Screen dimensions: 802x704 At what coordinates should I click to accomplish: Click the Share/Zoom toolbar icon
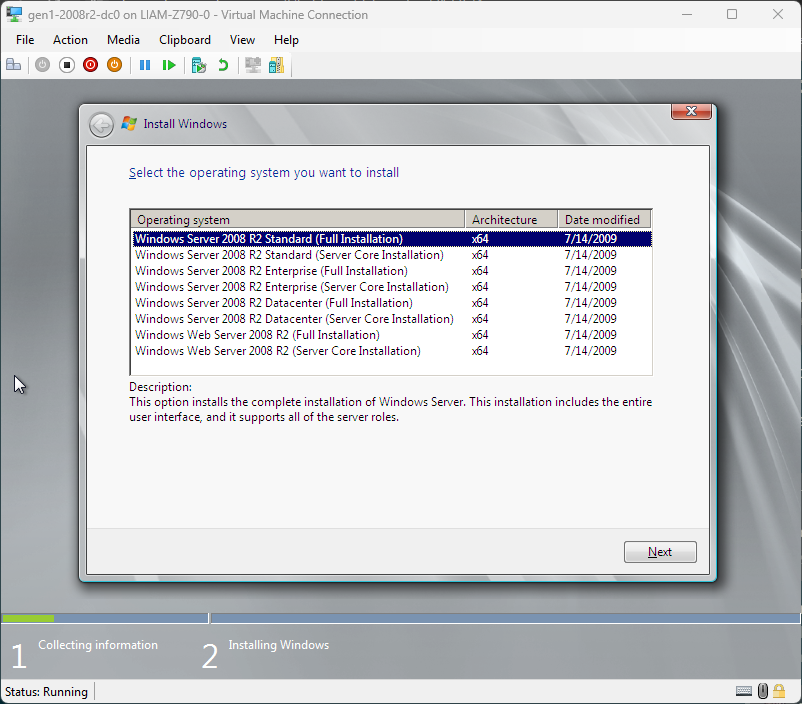point(276,65)
